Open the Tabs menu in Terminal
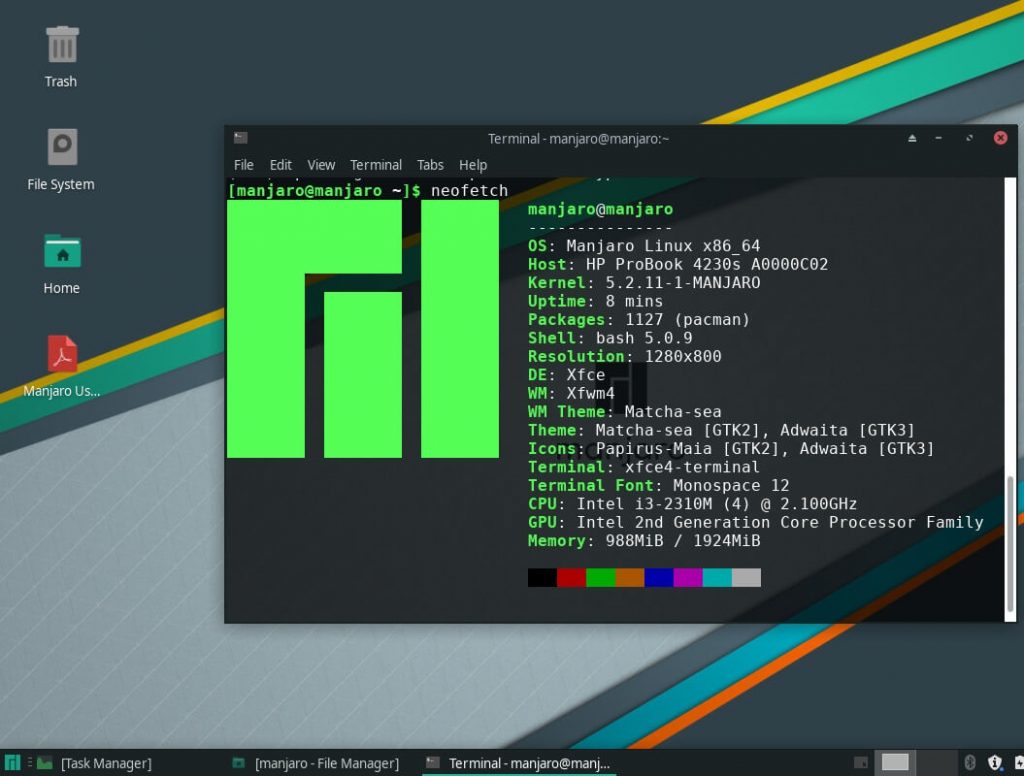 (x=430, y=165)
